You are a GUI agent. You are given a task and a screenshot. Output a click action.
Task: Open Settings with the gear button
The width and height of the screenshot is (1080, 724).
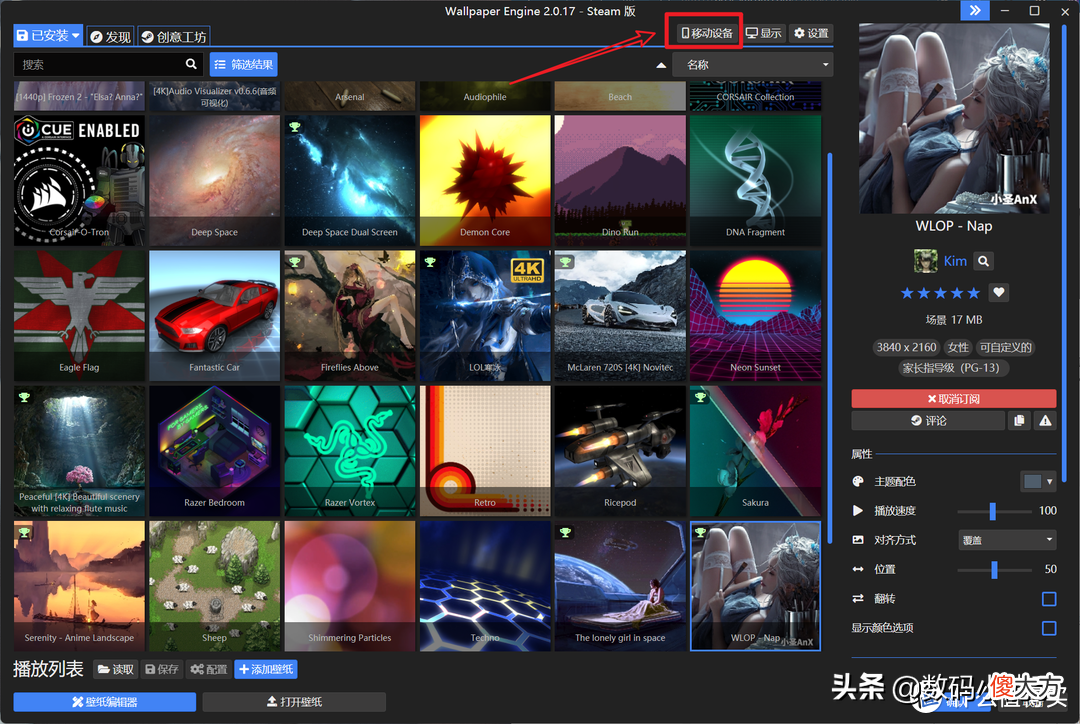click(811, 33)
